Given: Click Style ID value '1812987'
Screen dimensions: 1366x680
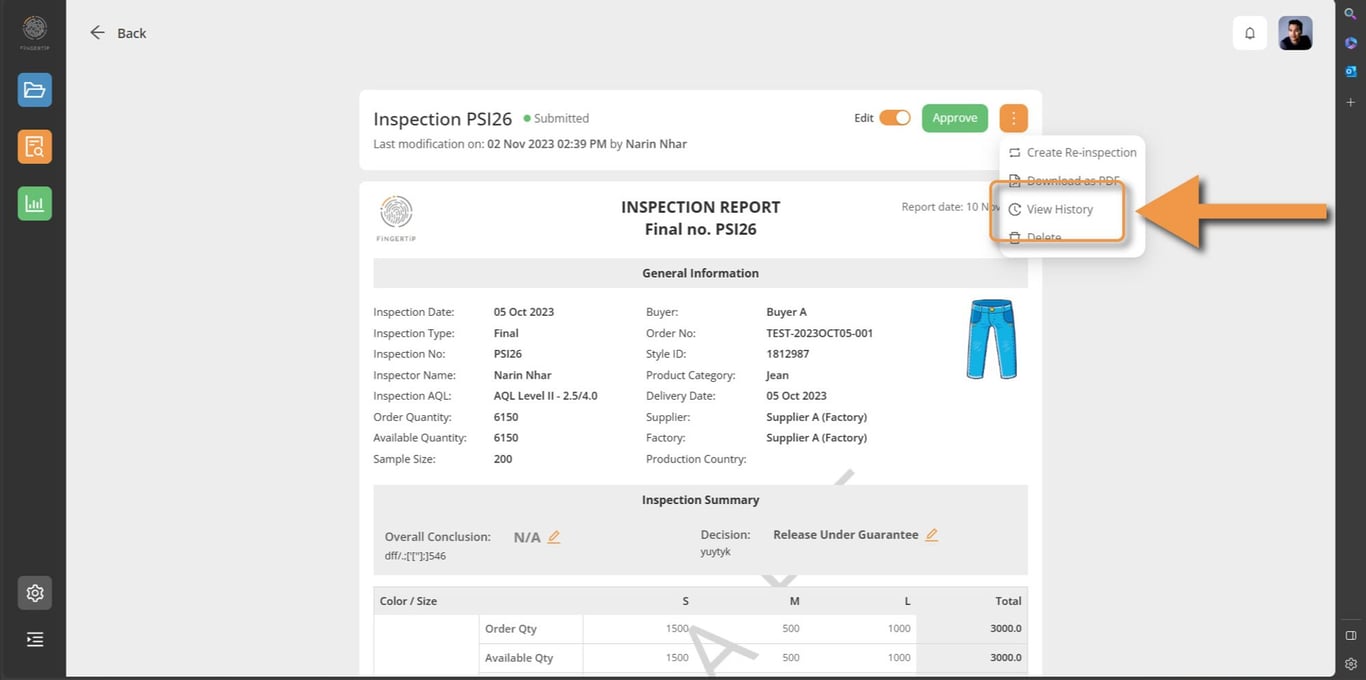Looking at the screenshot, I should [788, 354].
